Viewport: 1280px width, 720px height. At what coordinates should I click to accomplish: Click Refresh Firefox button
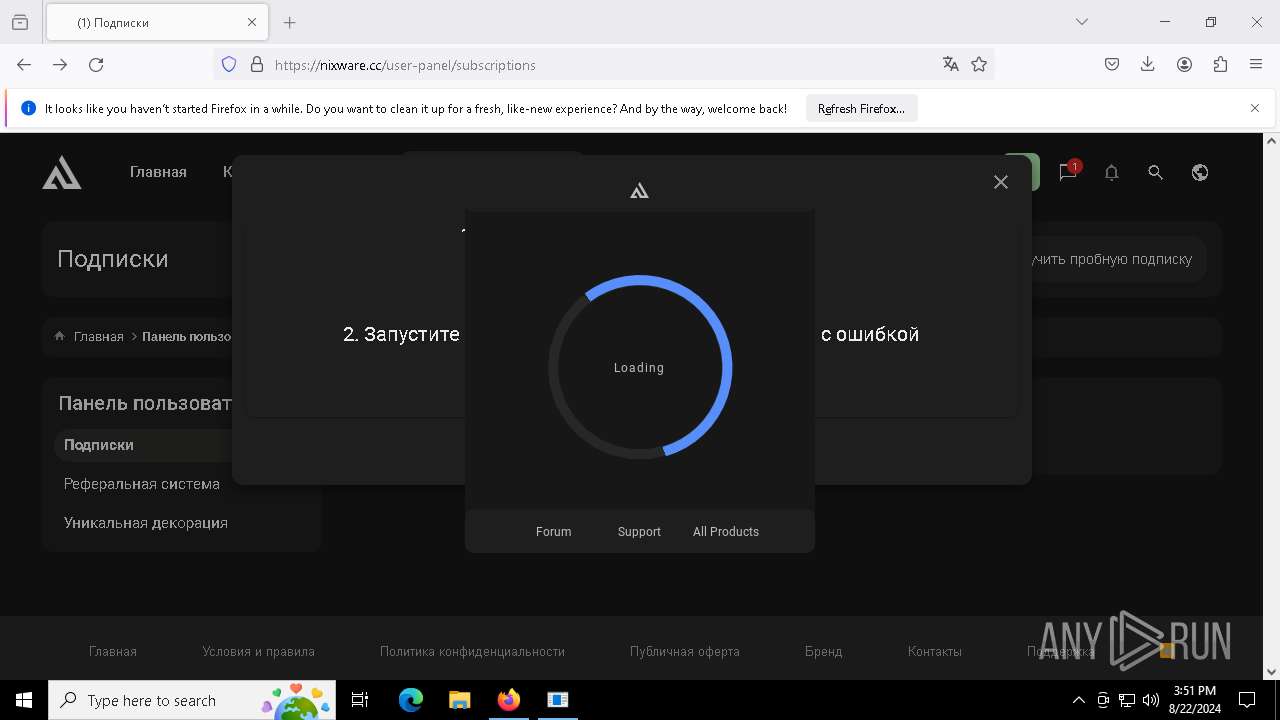tap(861, 109)
